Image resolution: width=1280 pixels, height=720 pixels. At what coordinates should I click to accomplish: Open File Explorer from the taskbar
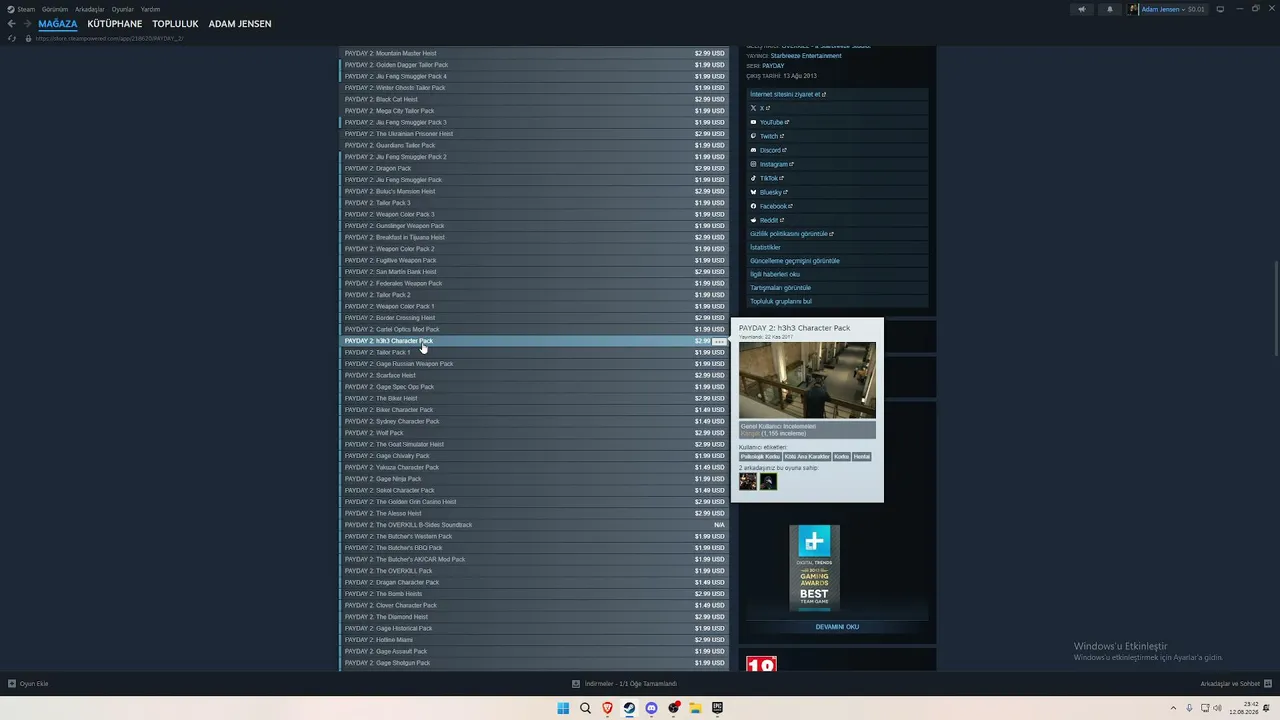pyautogui.click(x=695, y=708)
